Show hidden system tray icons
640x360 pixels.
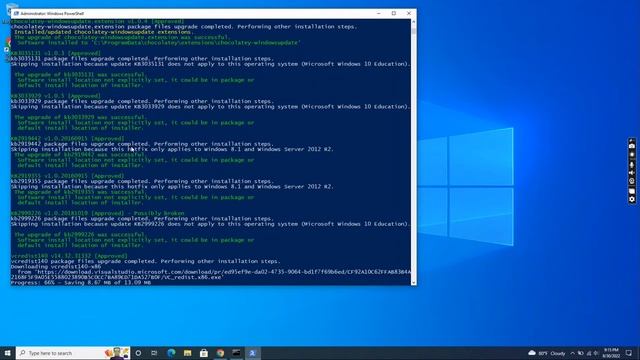click(572, 353)
